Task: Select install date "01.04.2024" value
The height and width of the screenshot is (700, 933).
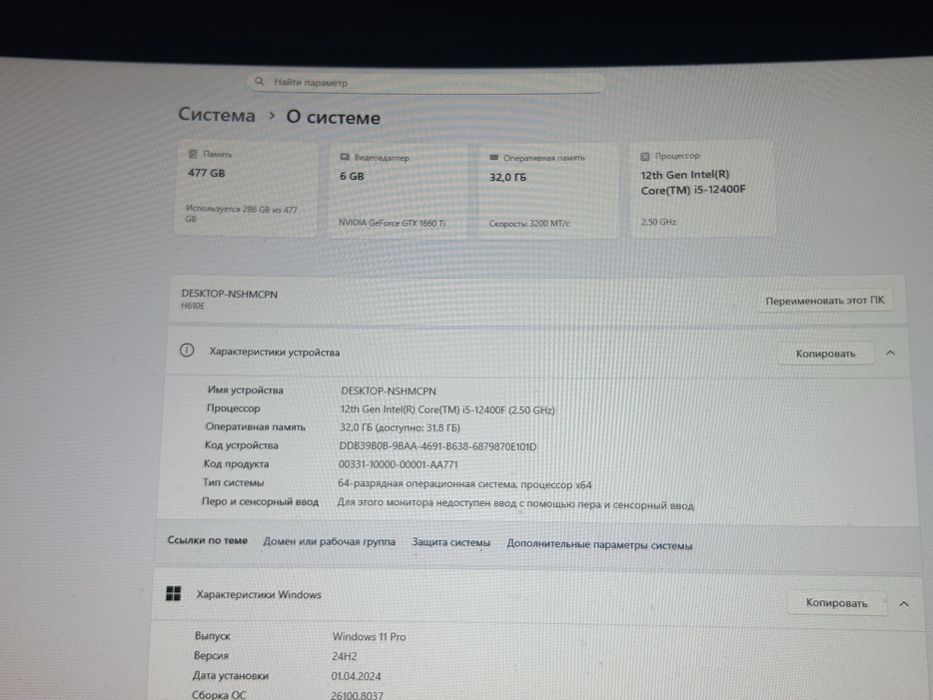Action: coord(356,676)
